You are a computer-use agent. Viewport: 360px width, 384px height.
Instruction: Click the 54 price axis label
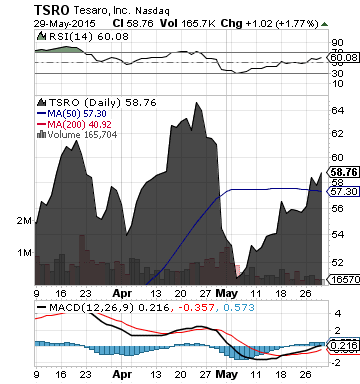click(337, 235)
